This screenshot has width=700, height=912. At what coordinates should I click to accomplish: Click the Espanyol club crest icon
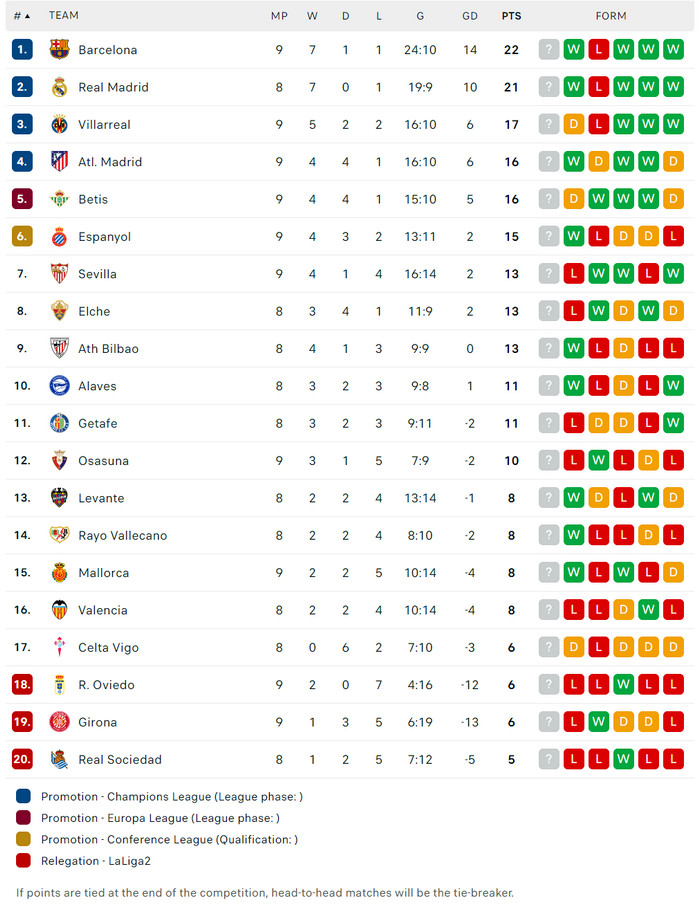60,237
